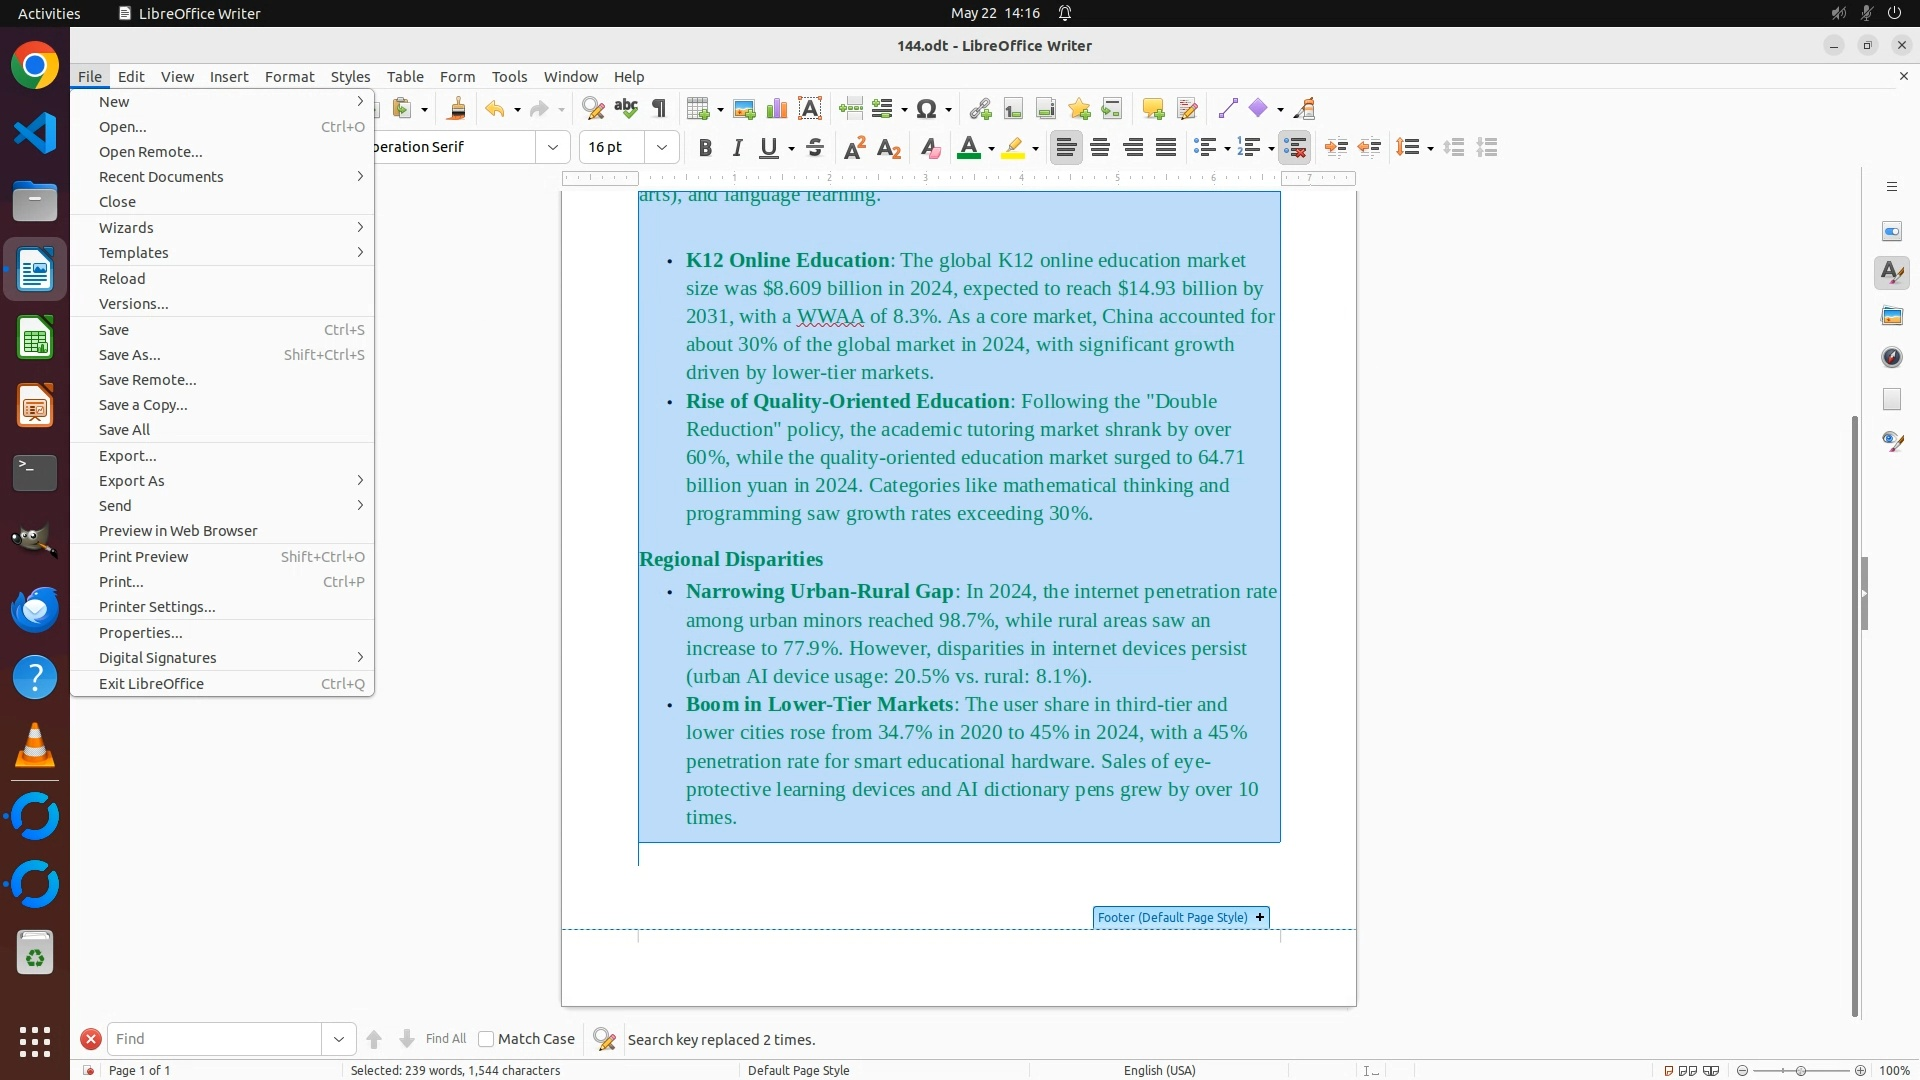This screenshot has width=1920, height=1080.
Task: Choose Save As from File menu
Action: tap(130, 355)
